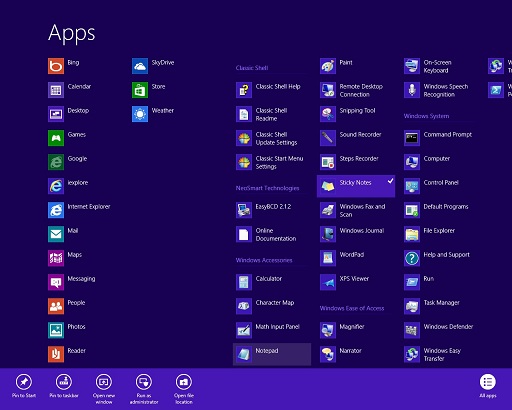
Task: Open Classic Shell Help icon
Action: point(244,90)
